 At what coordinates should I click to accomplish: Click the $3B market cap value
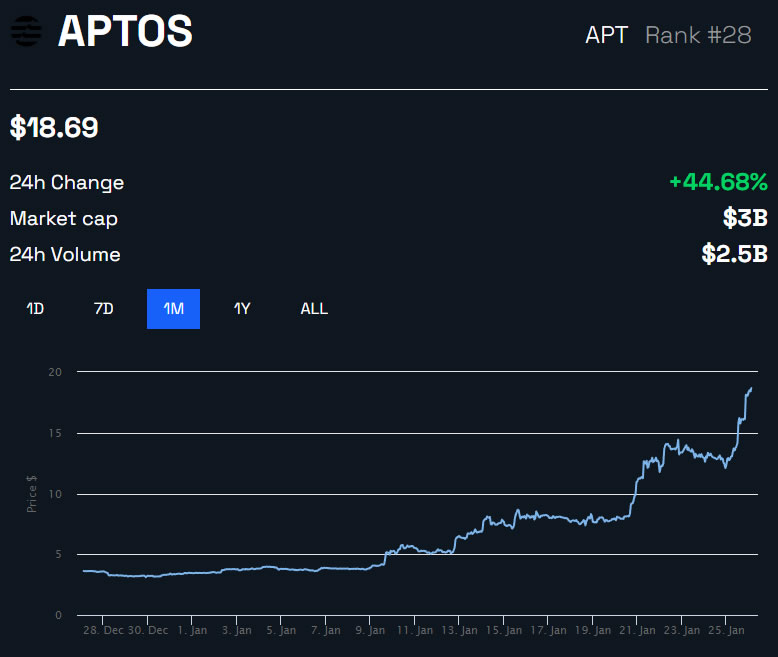point(744,218)
